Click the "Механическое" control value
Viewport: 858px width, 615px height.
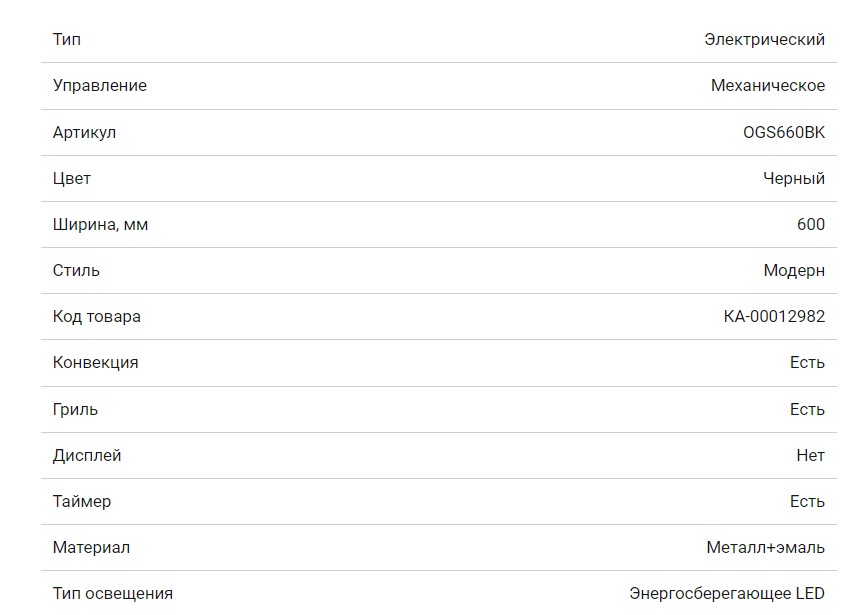pyautogui.click(x=767, y=86)
